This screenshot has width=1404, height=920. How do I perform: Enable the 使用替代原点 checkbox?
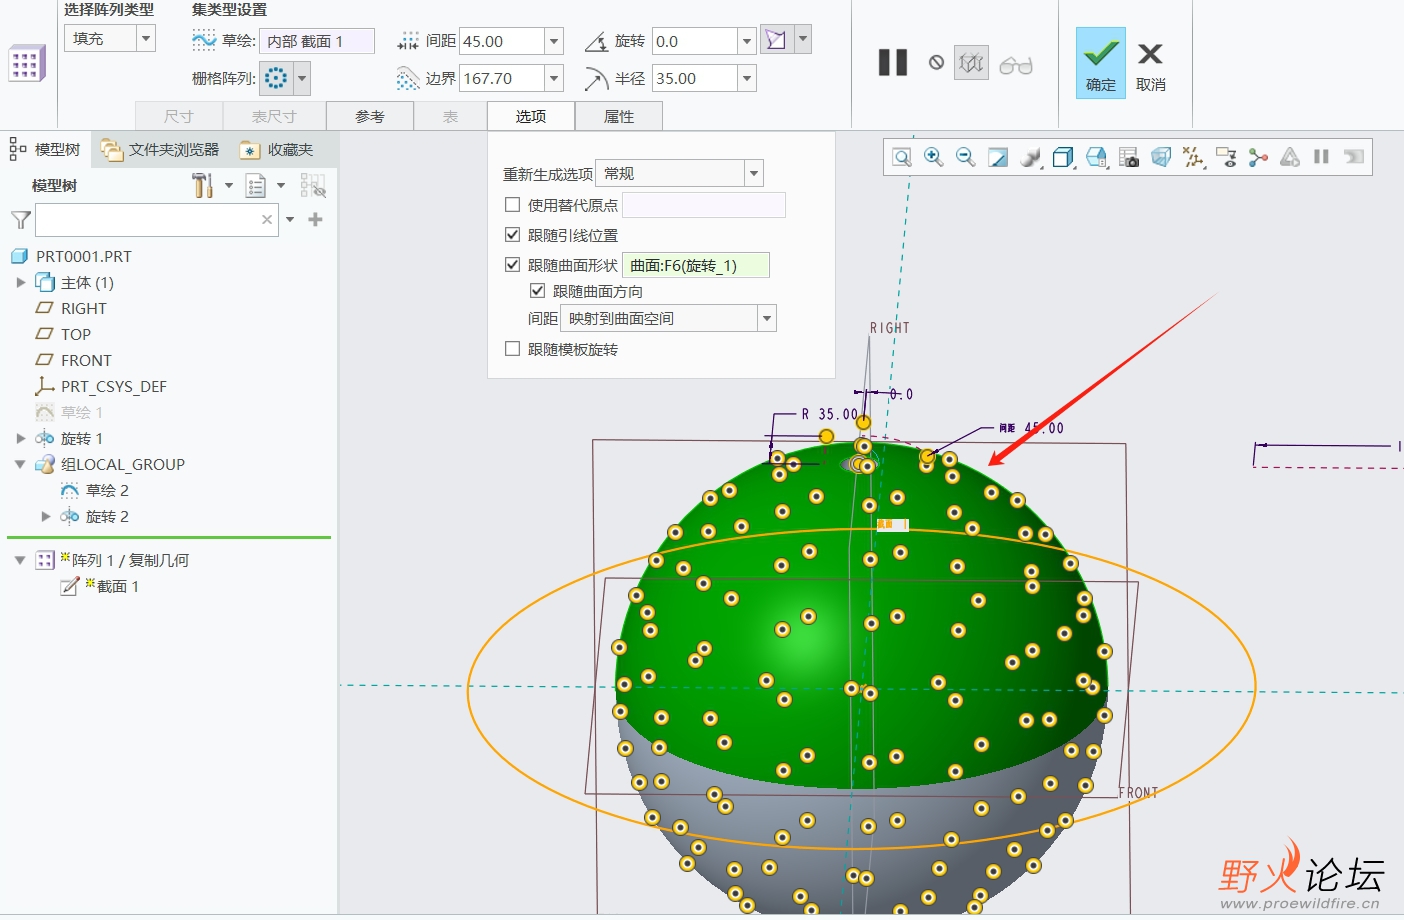click(x=513, y=205)
